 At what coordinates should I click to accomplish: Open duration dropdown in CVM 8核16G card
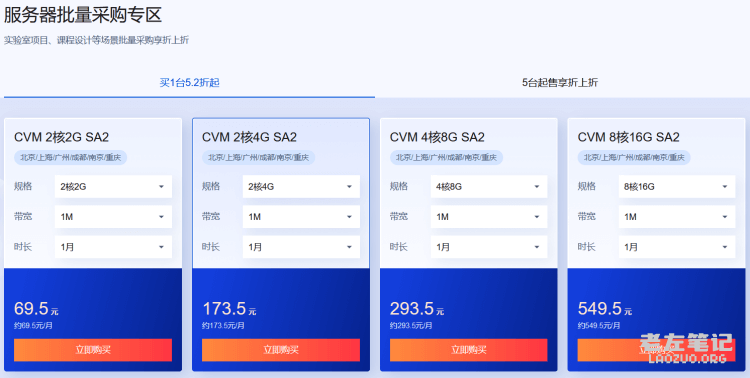tap(677, 247)
